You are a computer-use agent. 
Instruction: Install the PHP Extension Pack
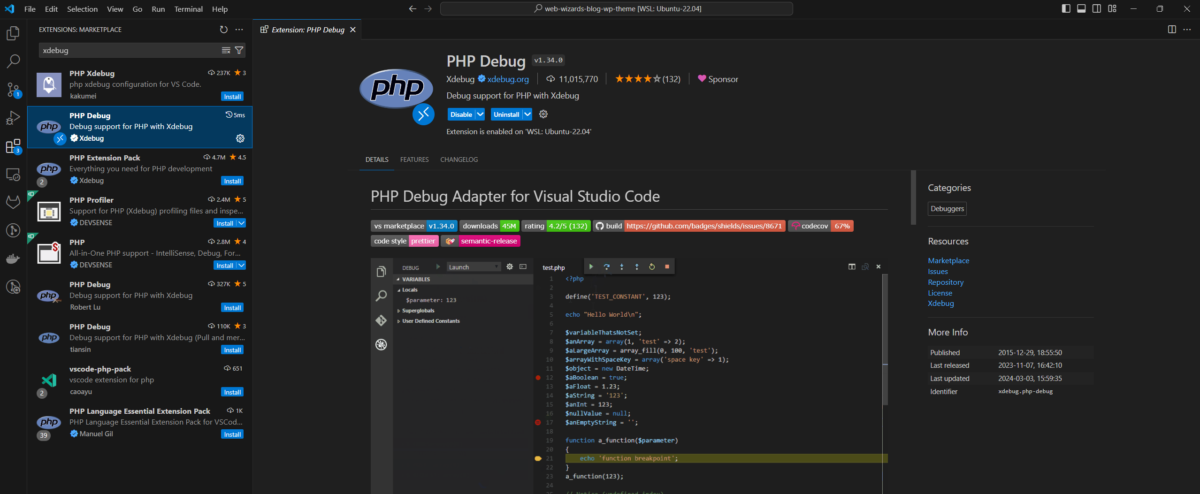[232, 181]
